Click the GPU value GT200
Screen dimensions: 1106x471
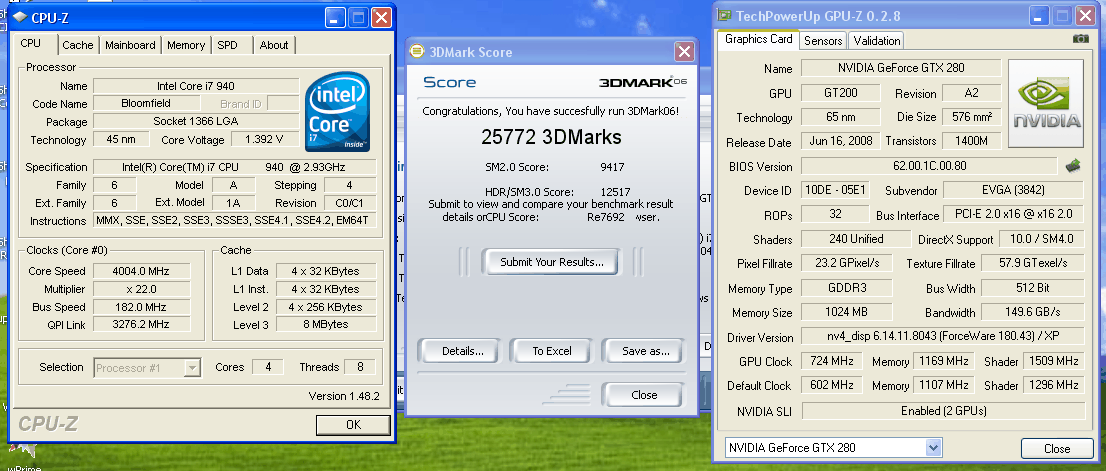pyautogui.click(x=840, y=93)
